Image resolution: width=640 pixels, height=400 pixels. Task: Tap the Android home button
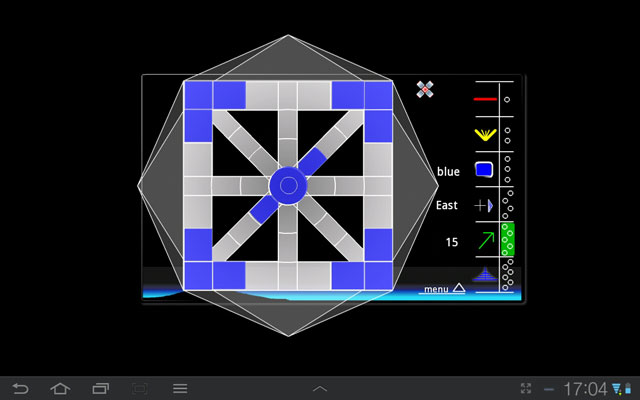pyautogui.click(x=60, y=389)
